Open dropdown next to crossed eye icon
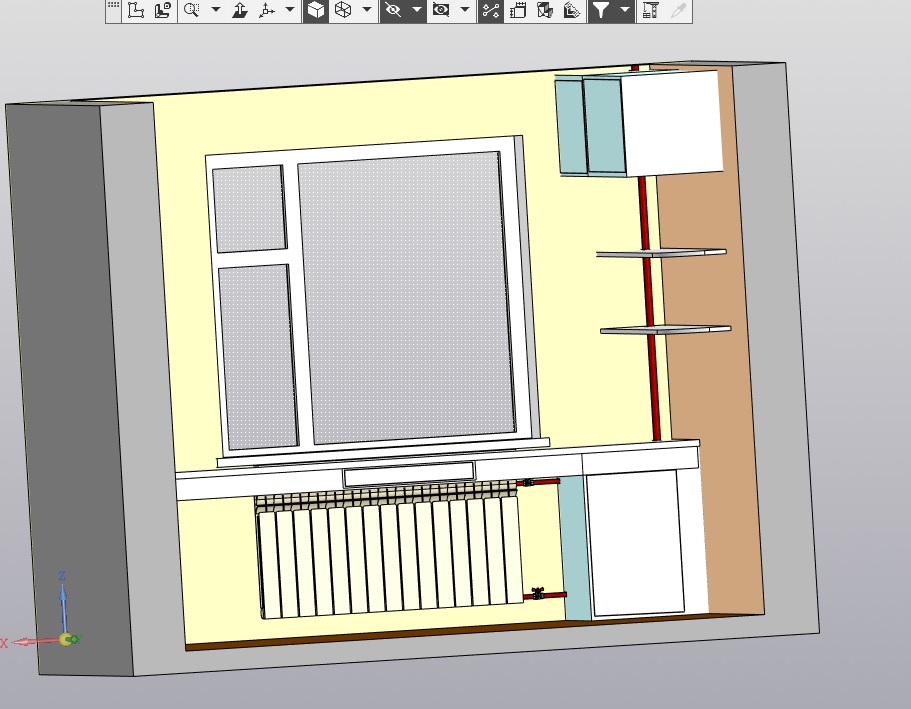The height and width of the screenshot is (709, 911). pyautogui.click(x=416, y=10)
